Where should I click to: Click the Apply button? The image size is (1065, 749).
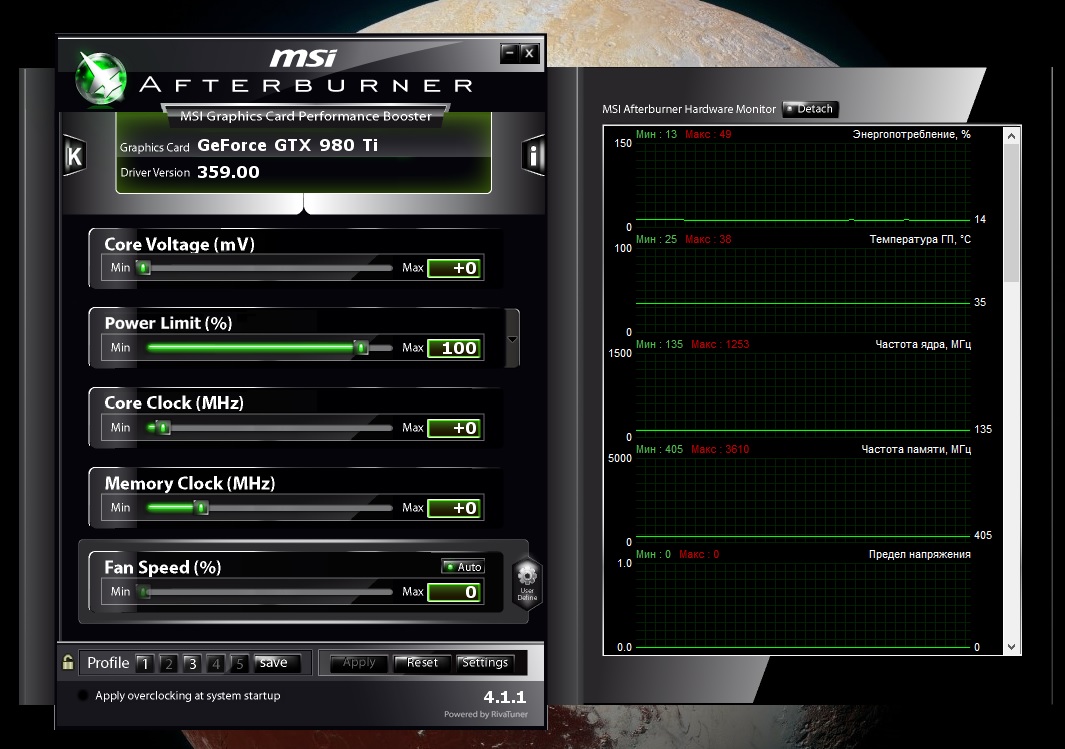coord(359,663)
